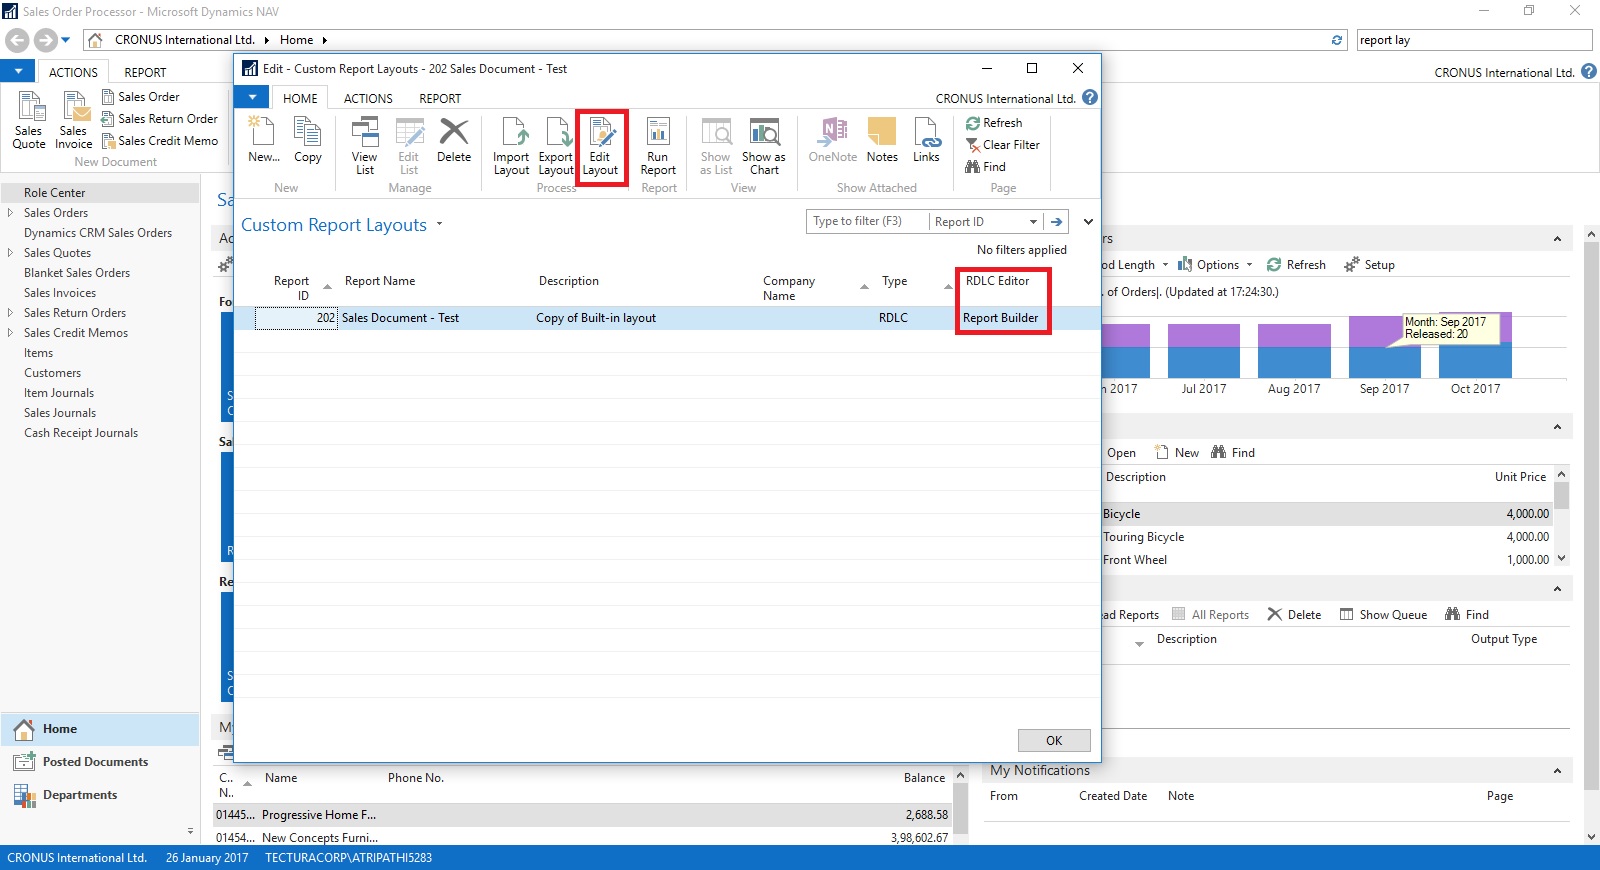The height and width of the screenshot is (870, 1600).
Task: Switch to the ACTIONS tab in dialog
Action: (368, 99)
